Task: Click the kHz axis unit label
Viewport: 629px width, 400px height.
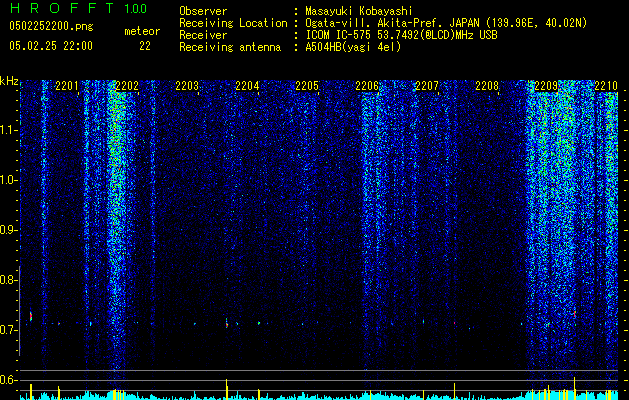Action: coord(9,81)
